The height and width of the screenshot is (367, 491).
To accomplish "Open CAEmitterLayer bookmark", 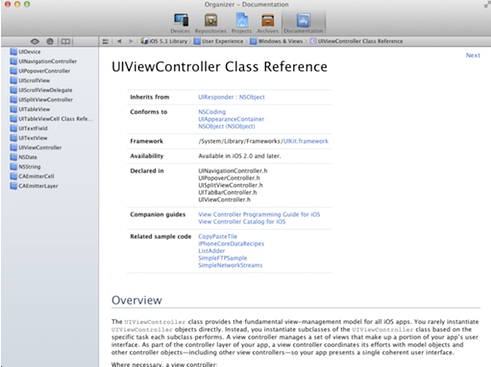I will [34, 186].
